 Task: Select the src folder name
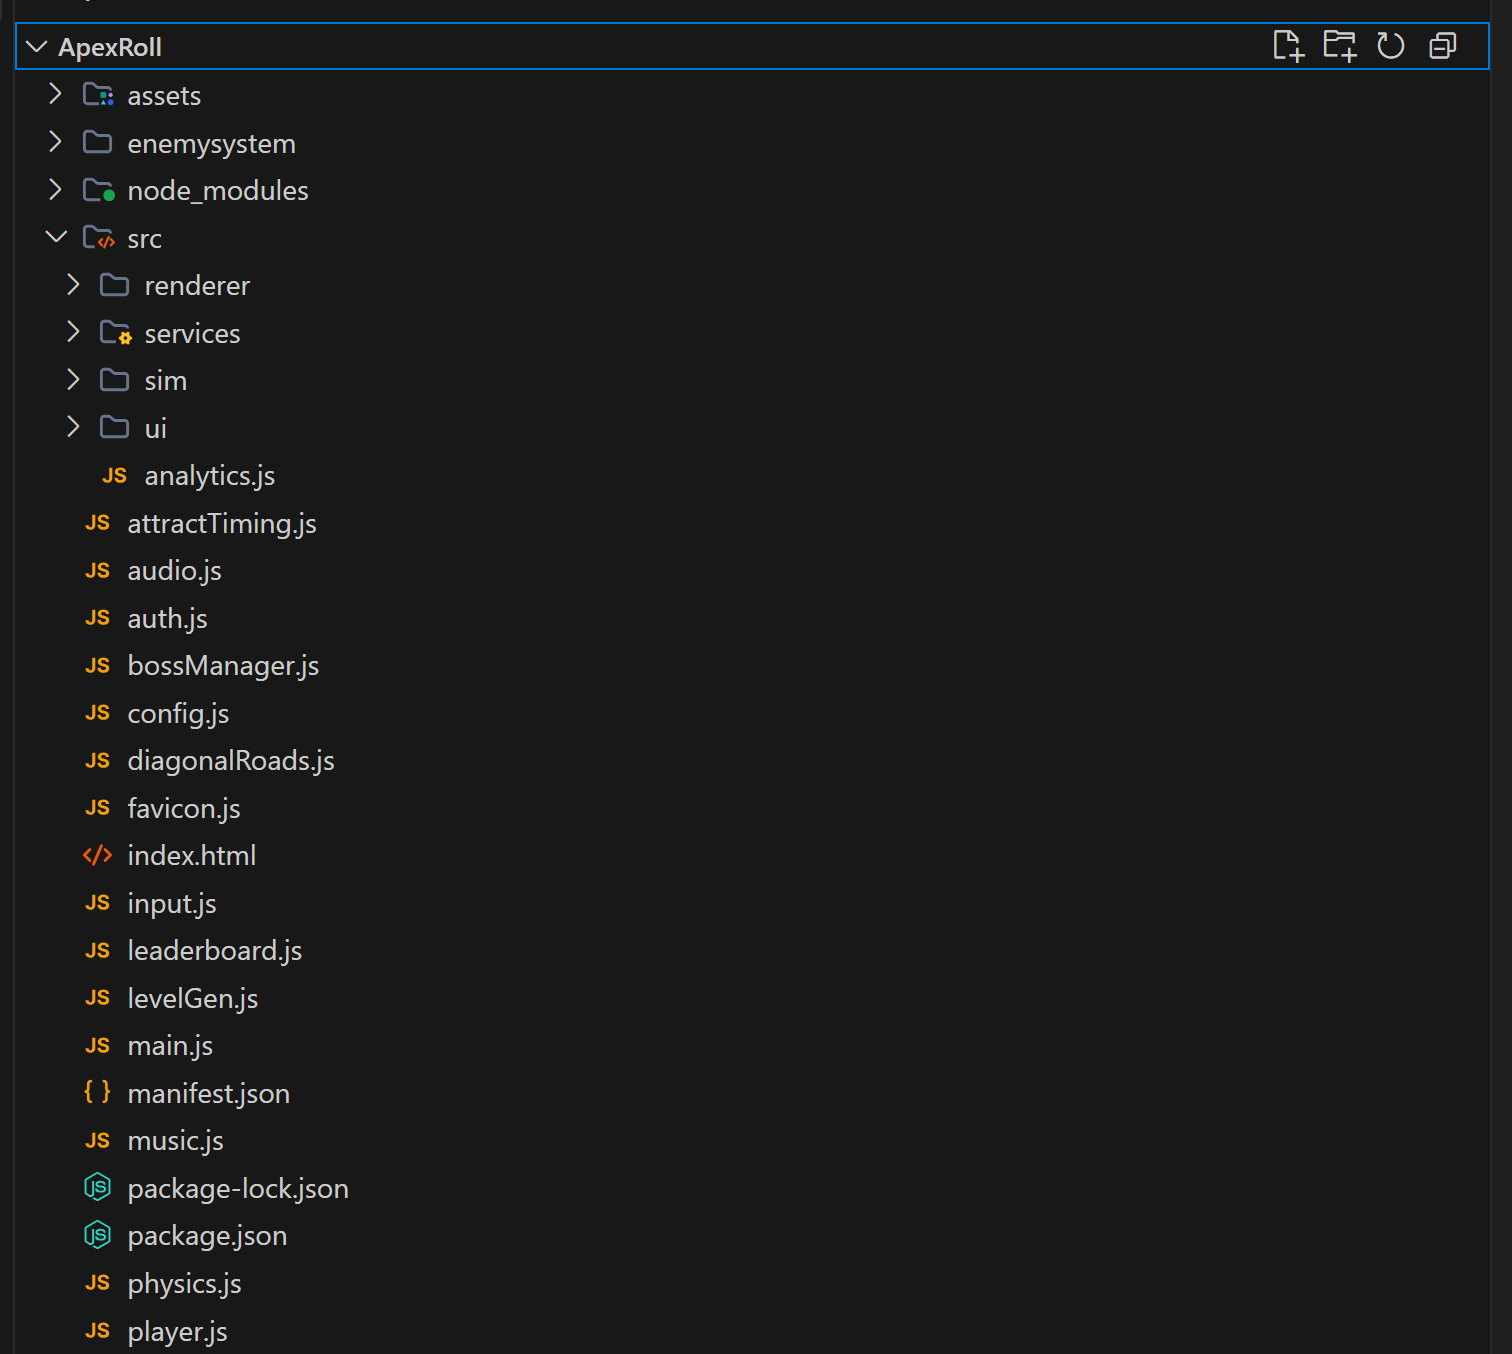pos(144,239)
